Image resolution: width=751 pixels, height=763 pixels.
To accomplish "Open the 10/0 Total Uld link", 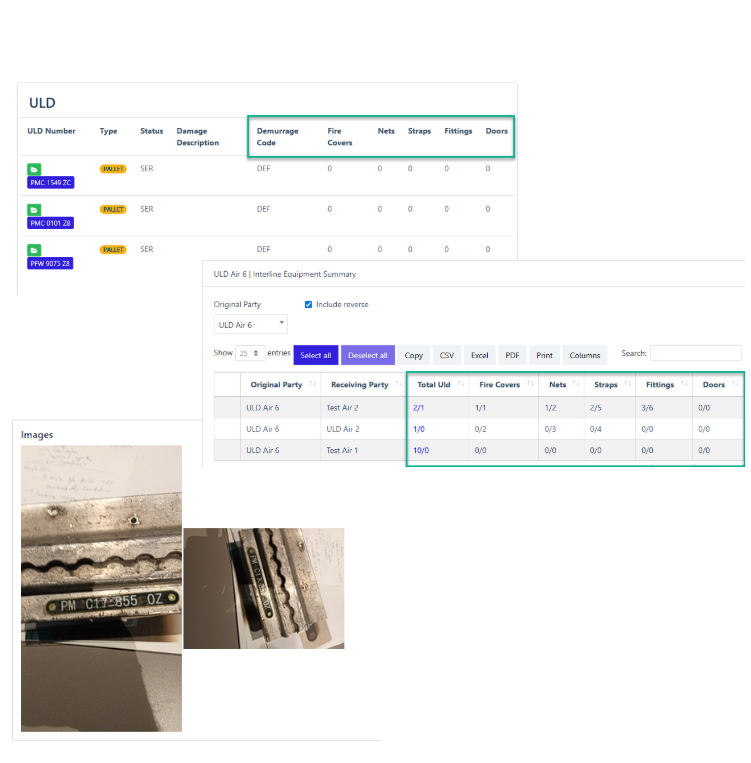I will pyautogui.click(x=420, y=451).
